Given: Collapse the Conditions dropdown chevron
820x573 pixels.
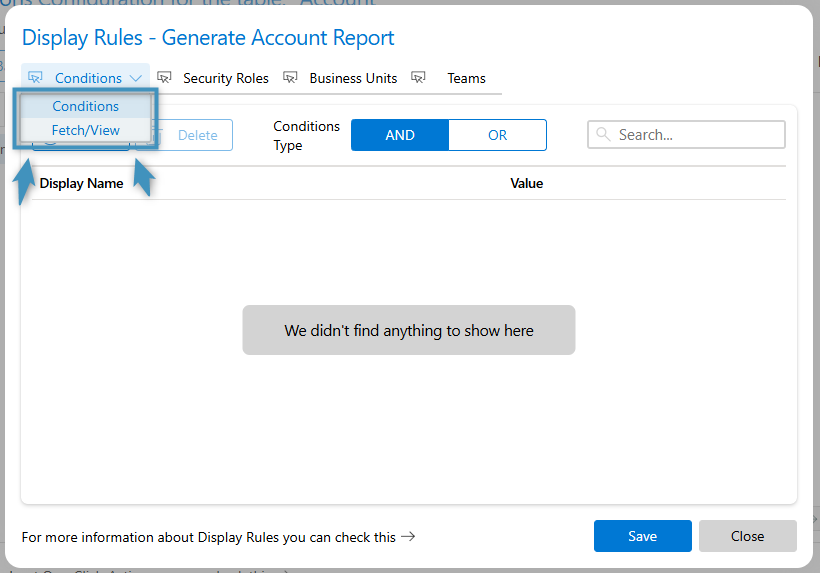Looking at the screenshot, I should tap(136, 78).
